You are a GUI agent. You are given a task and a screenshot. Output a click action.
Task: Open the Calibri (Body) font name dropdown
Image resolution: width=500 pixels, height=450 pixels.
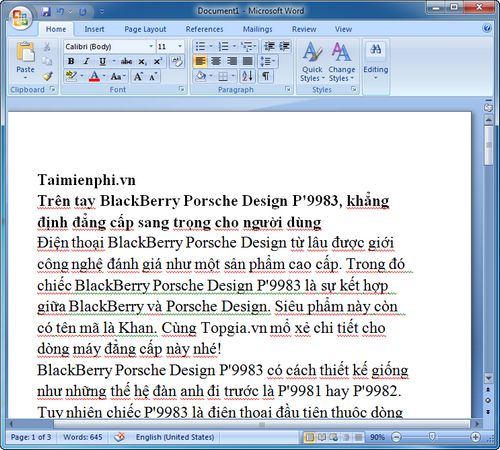151,46
